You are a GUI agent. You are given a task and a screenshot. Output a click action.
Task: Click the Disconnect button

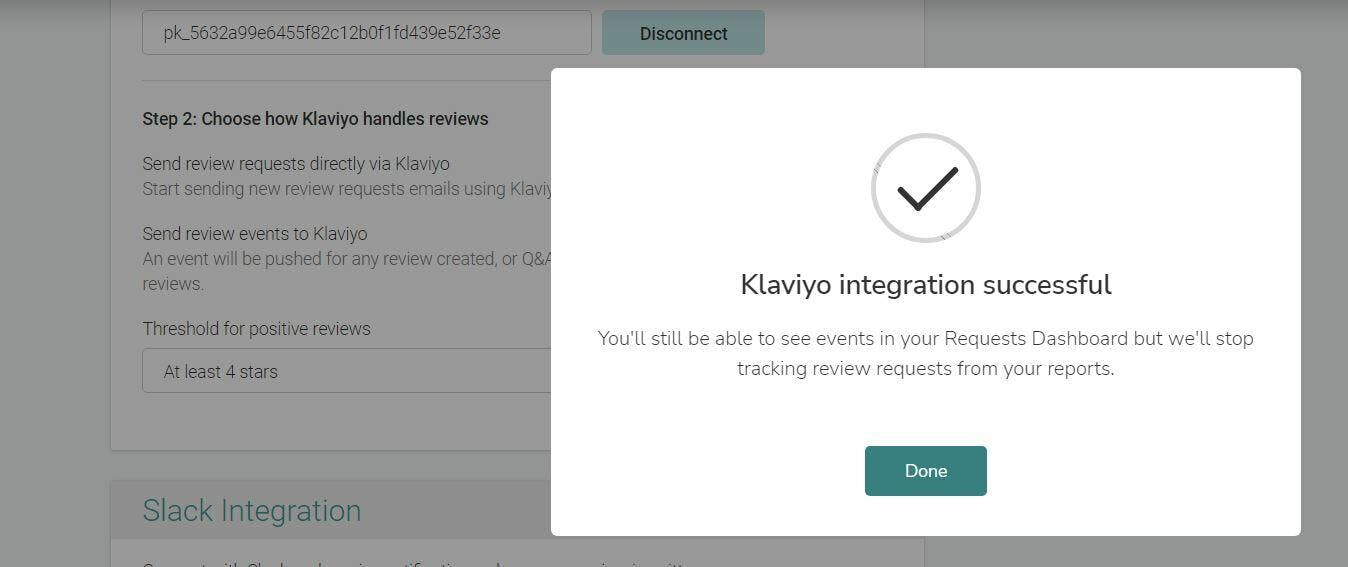pos(683,33)
